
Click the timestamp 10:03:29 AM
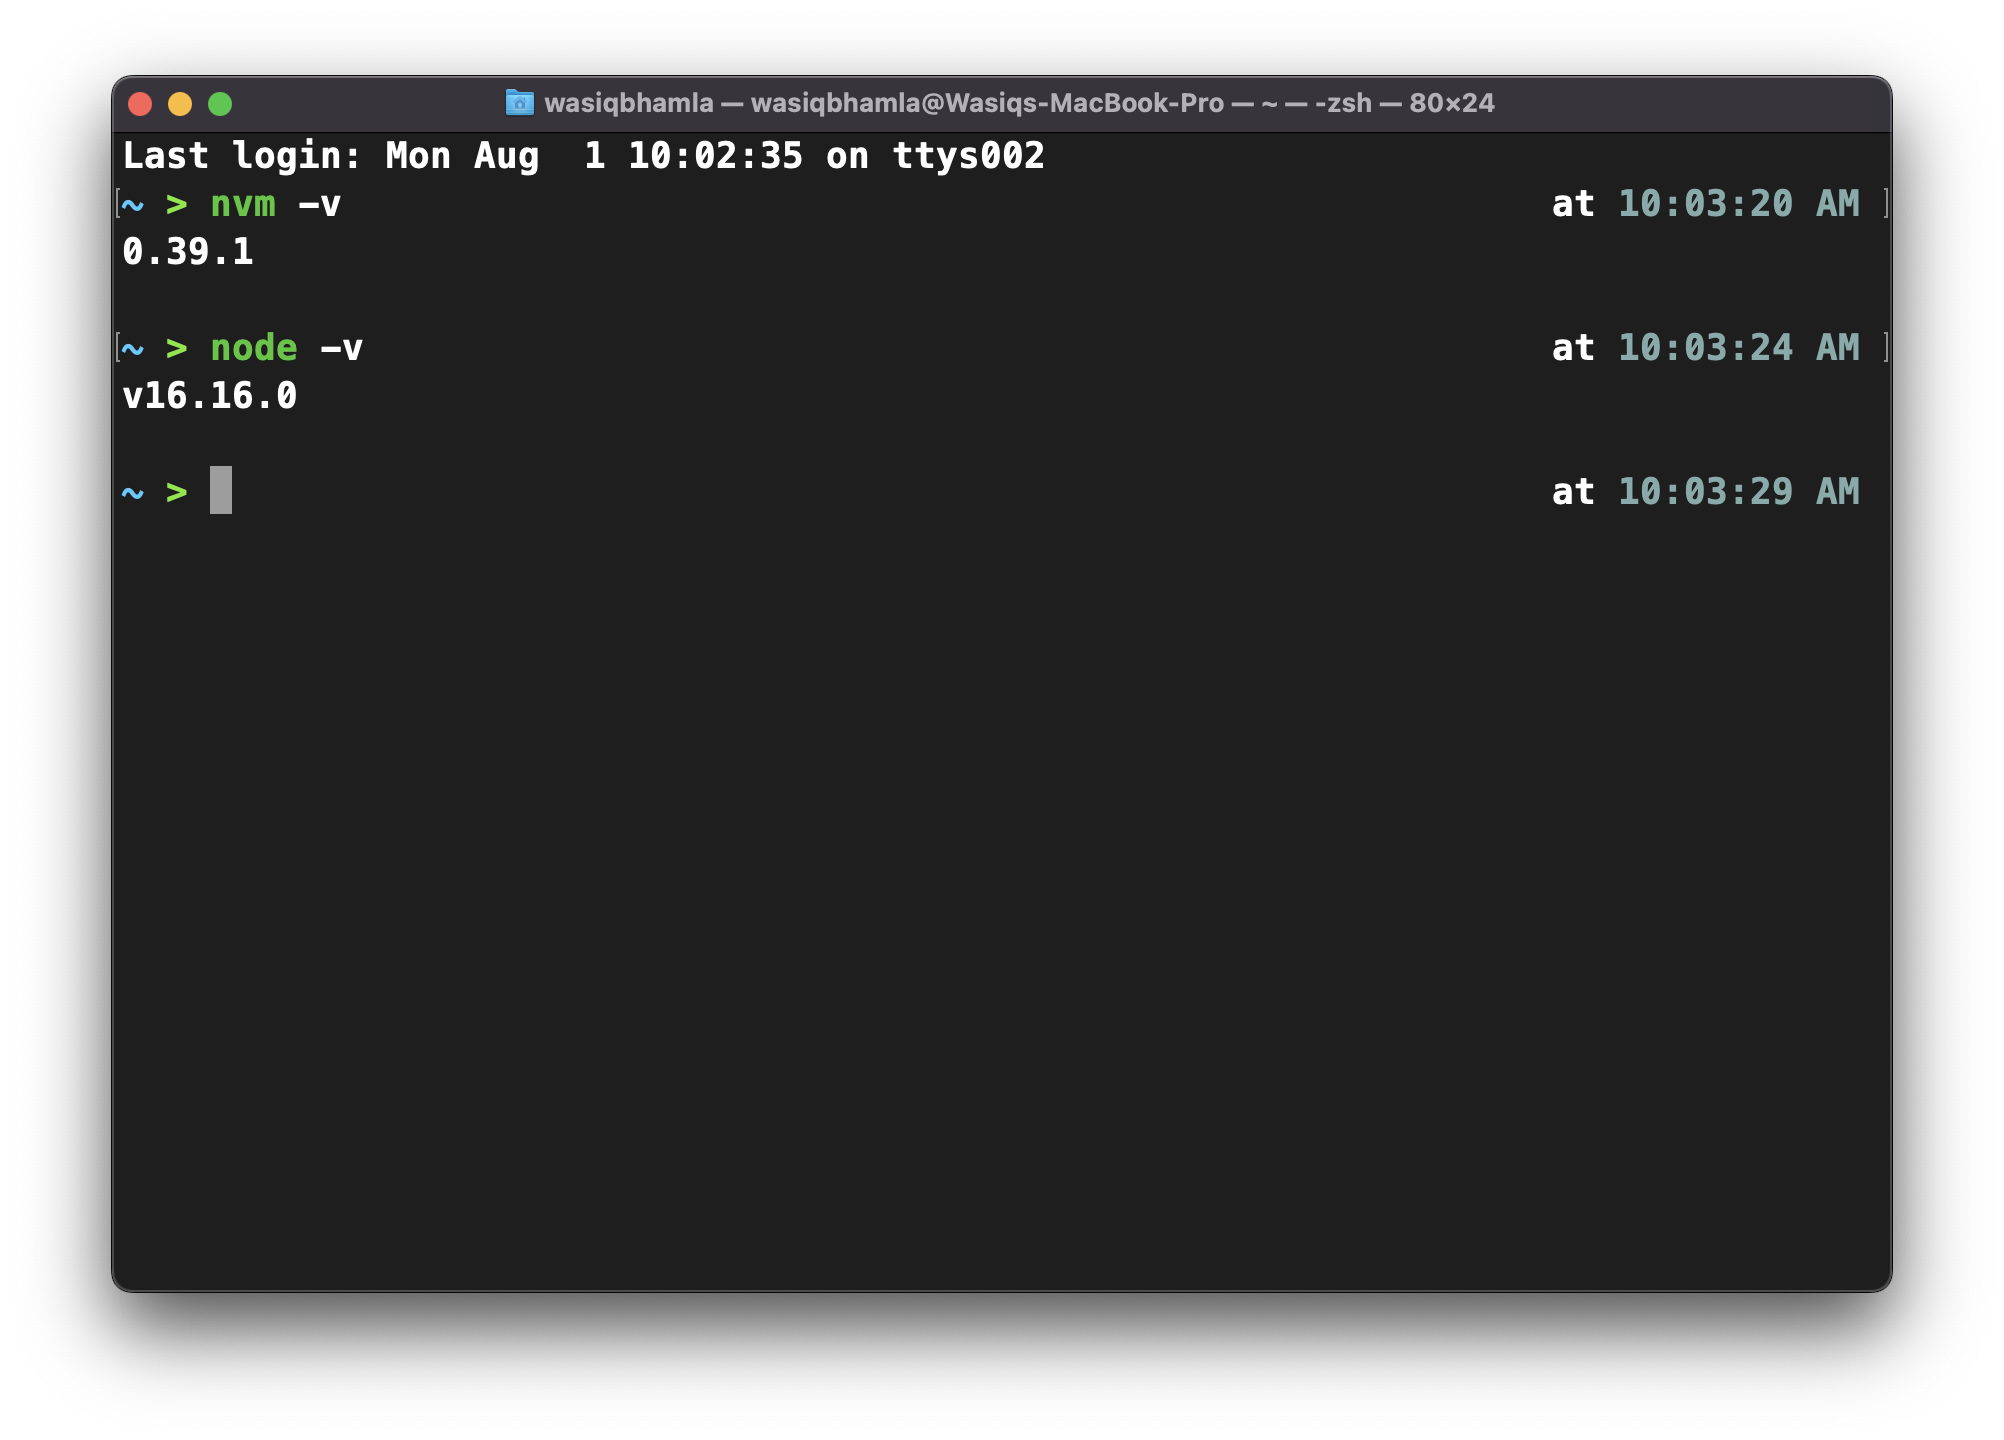click(x=1740, y=491)
